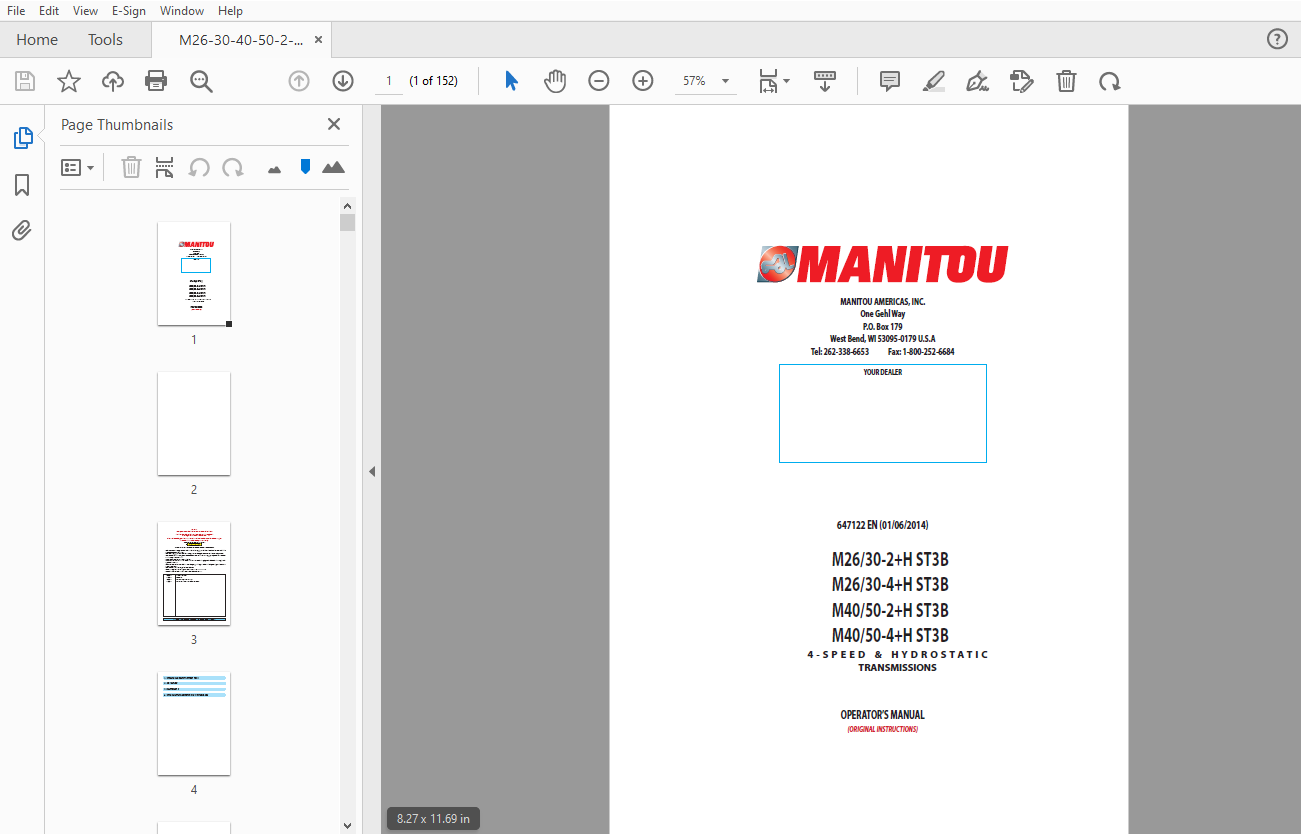Go to previous page arrow
Viewport: 1301px width, 834px height.
[299, 81]
